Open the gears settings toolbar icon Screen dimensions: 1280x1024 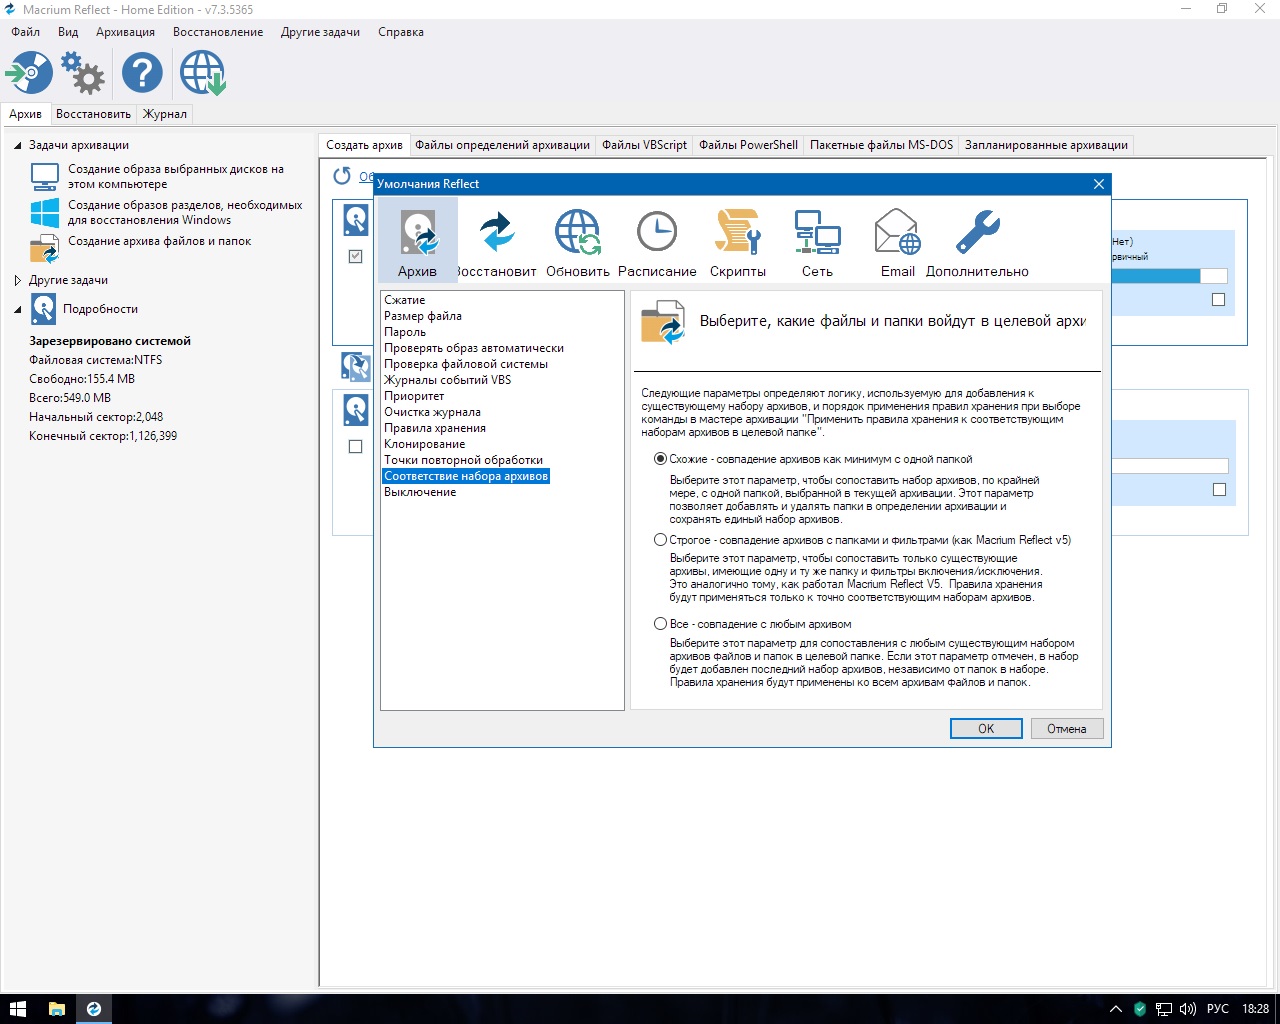click(83, 73)
